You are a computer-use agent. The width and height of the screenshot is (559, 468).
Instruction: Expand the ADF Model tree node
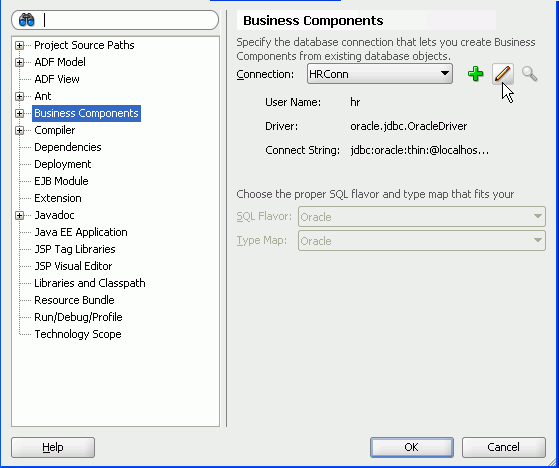pos(20,62)
